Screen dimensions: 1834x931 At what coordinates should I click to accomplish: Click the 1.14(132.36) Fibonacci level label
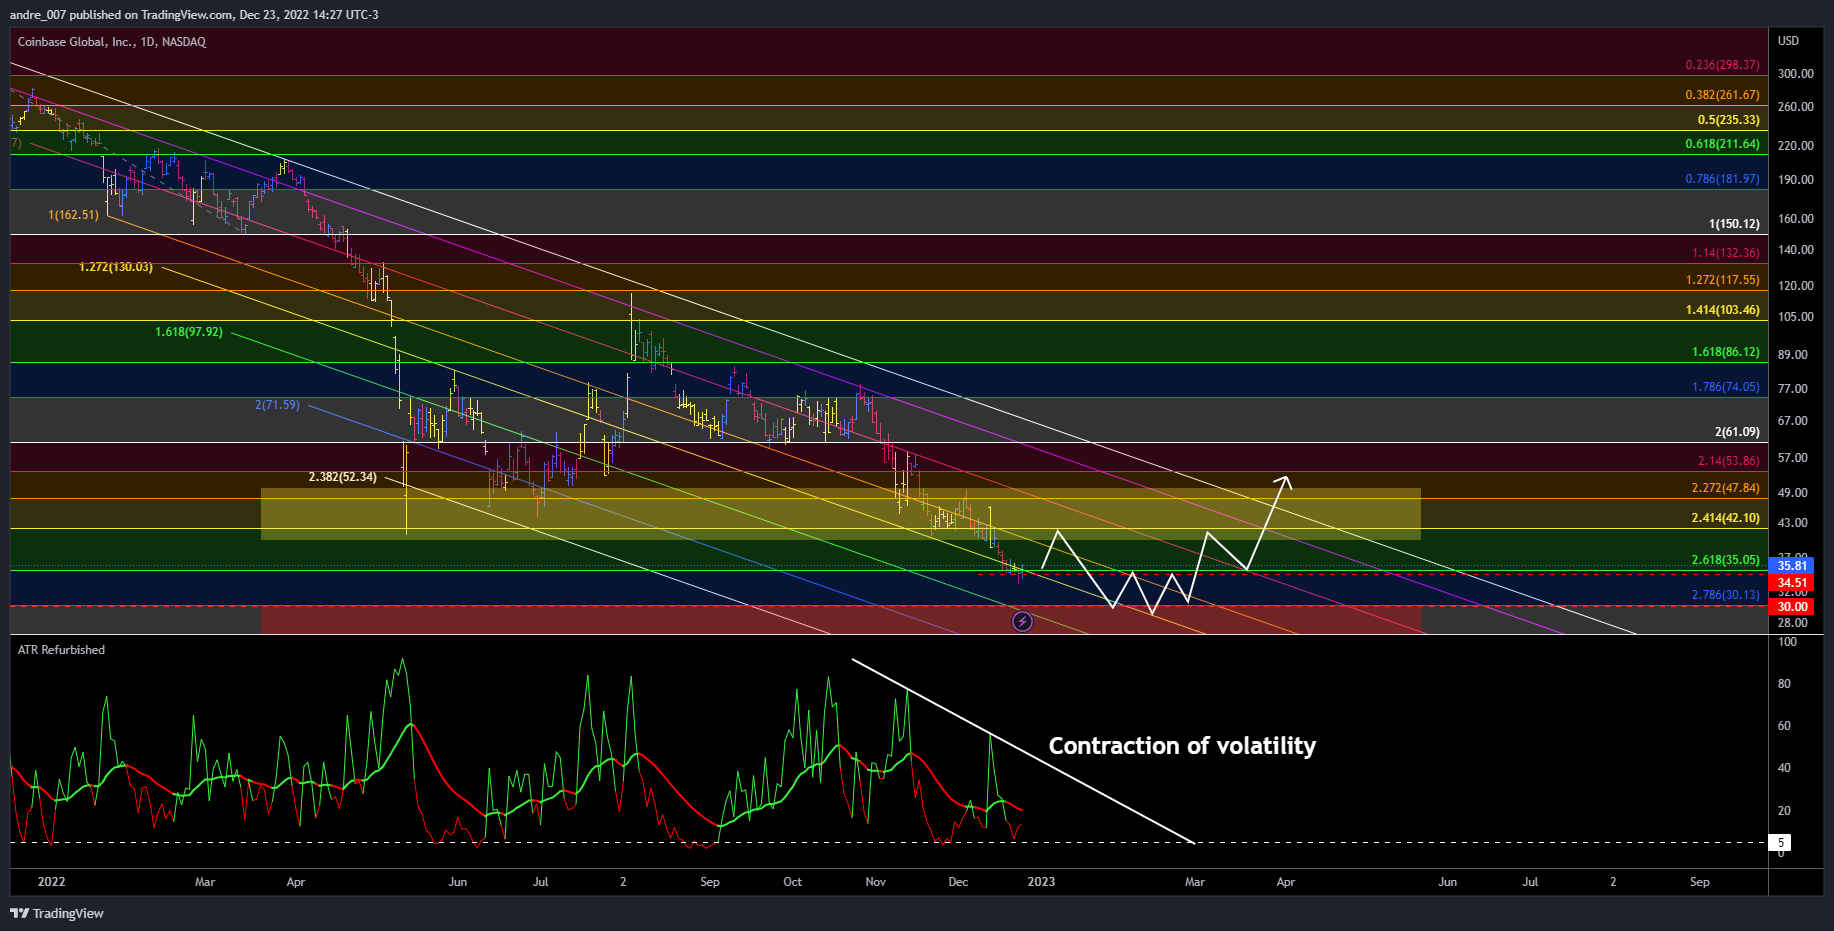coord(1725,253)
